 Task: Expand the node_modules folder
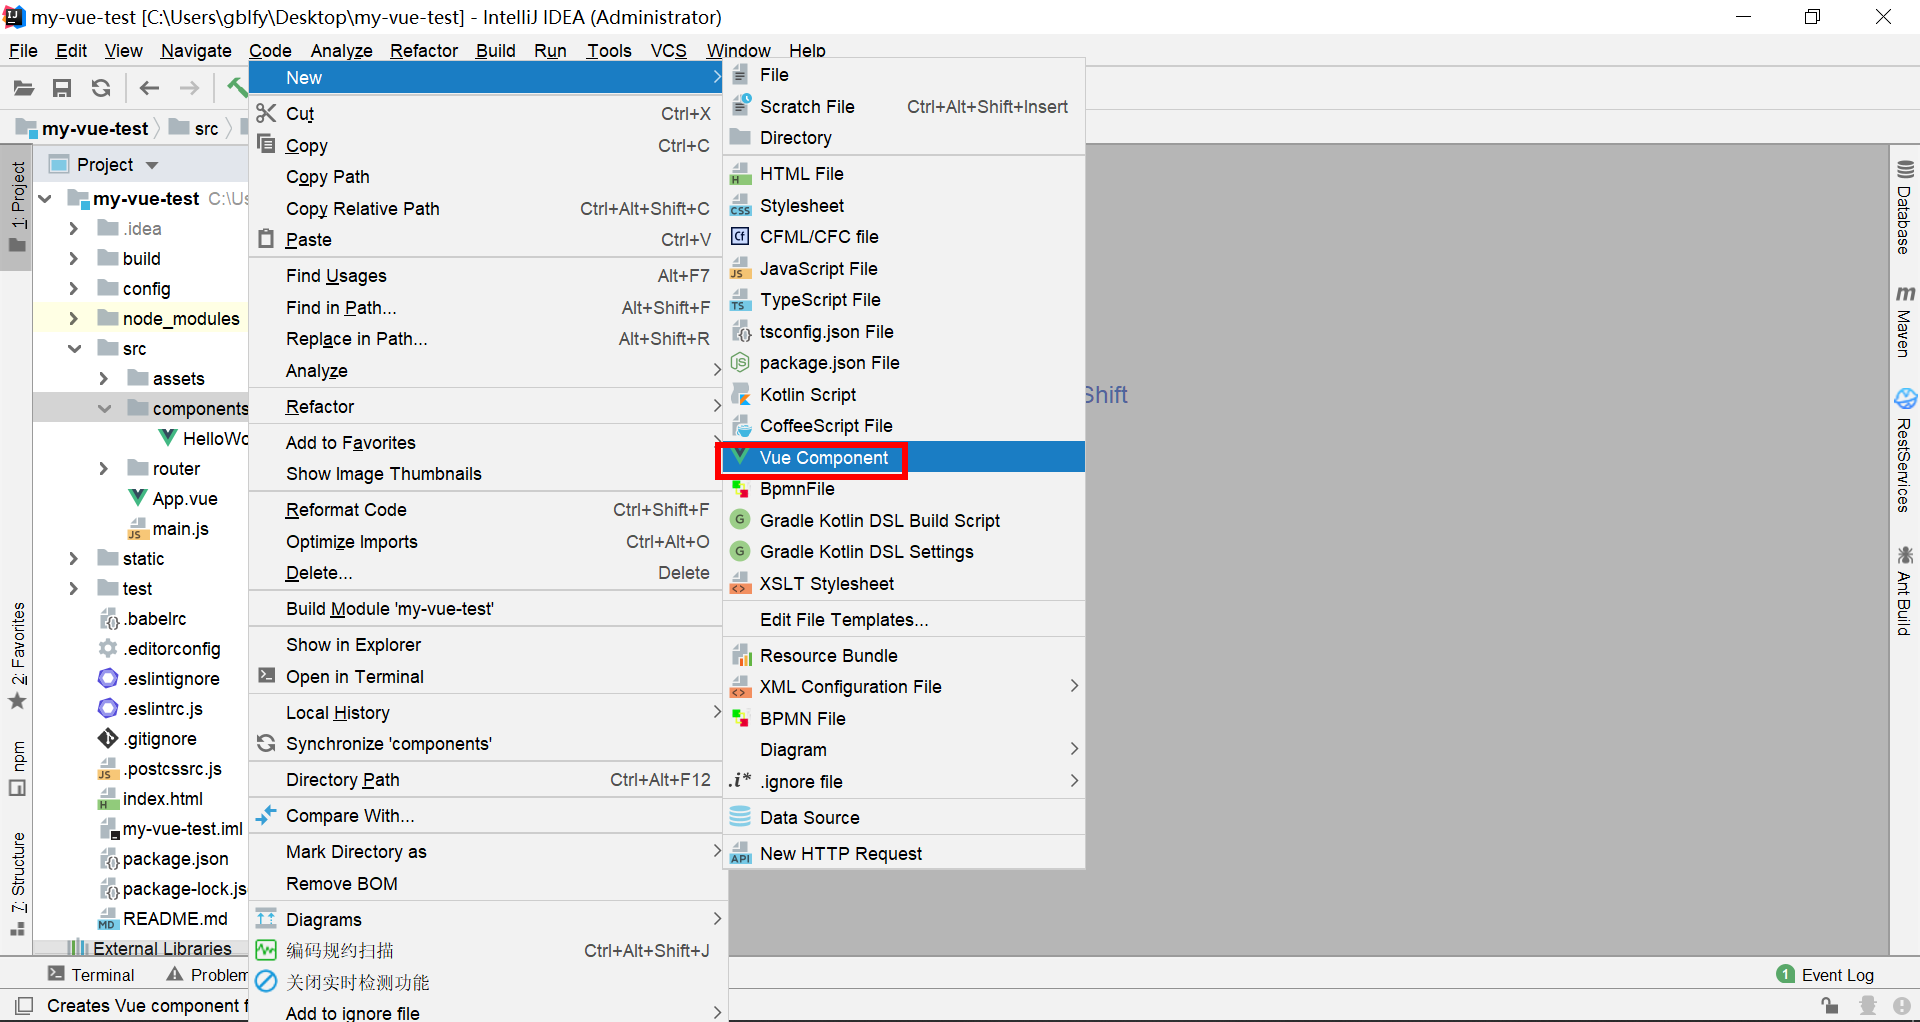[x=73, y=319]
